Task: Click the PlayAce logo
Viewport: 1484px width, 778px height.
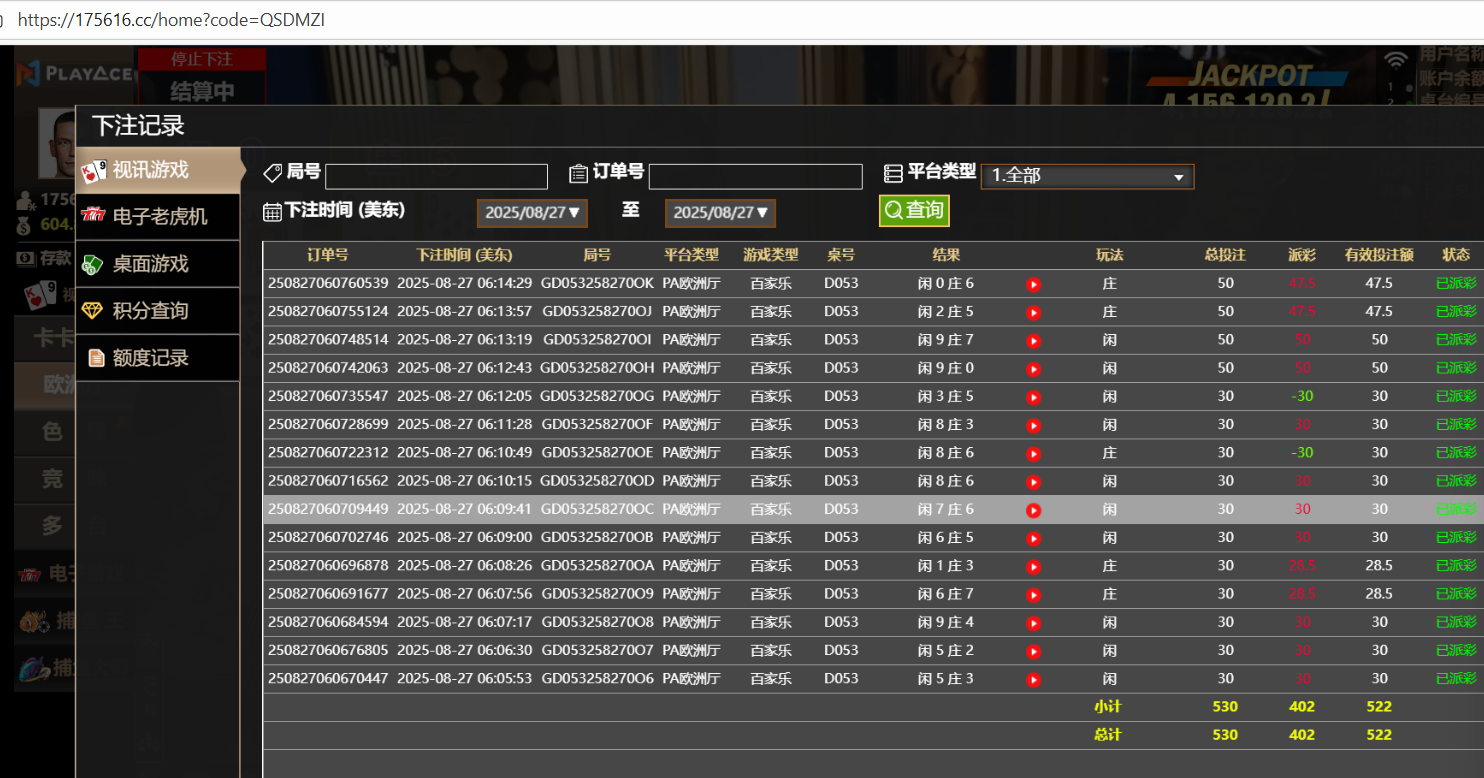Action: click(x=75, y=73)
